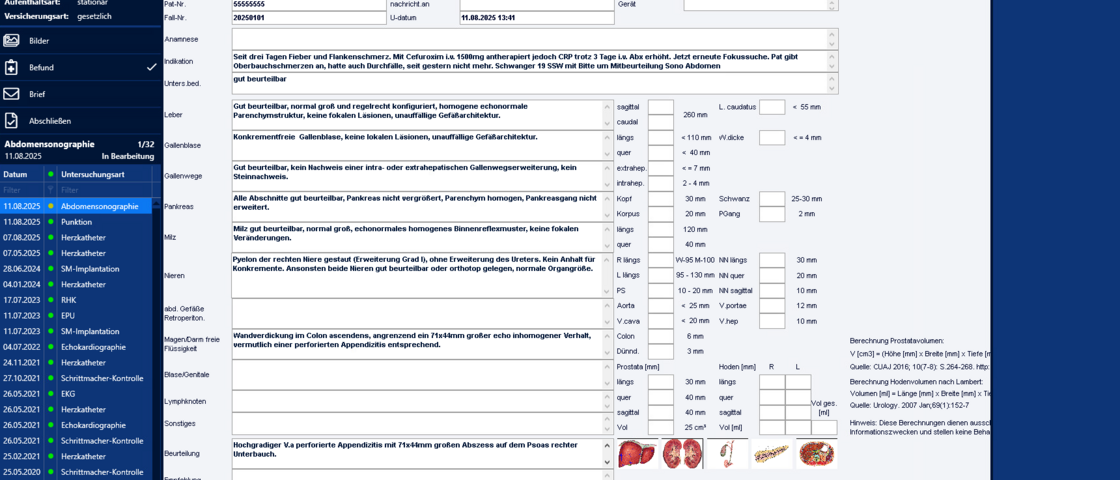Click the L. caudatus measurement box
This screenshot has height=480, width=1120.
[x=772, y=107]
